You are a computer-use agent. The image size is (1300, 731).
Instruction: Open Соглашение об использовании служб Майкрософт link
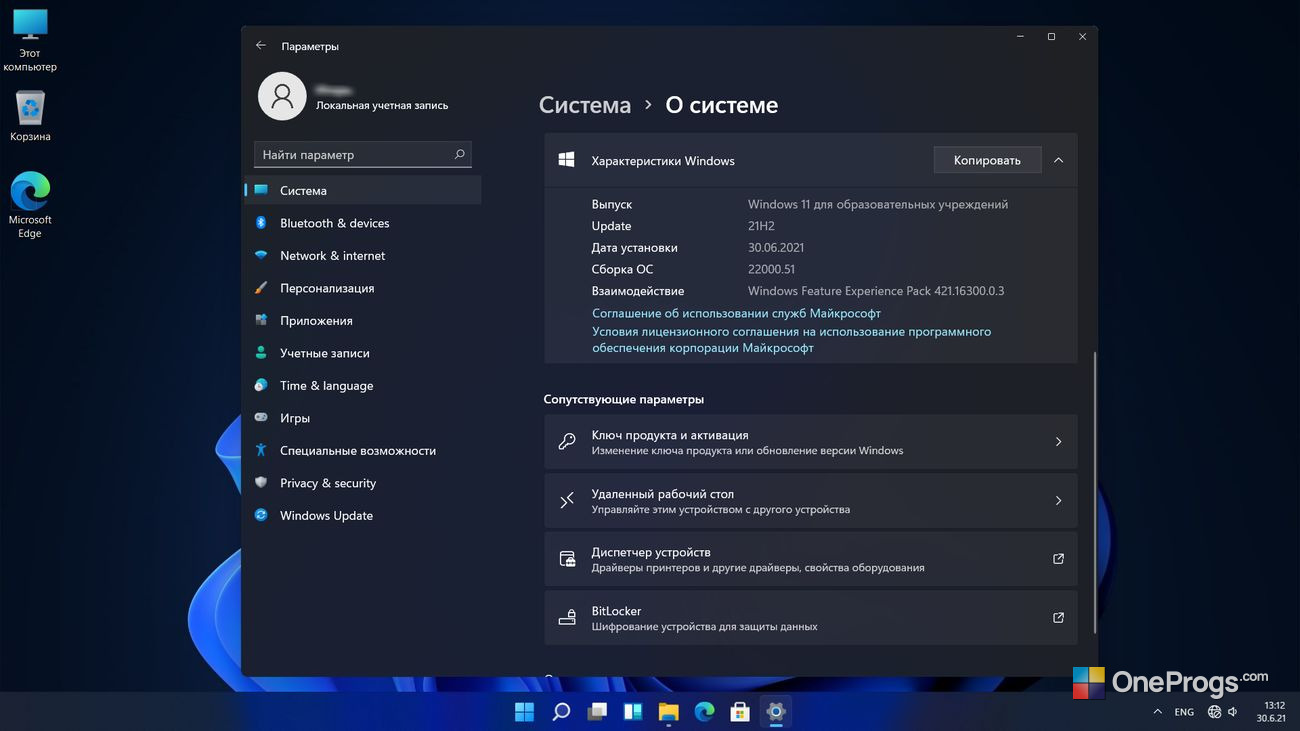point(736,313)
